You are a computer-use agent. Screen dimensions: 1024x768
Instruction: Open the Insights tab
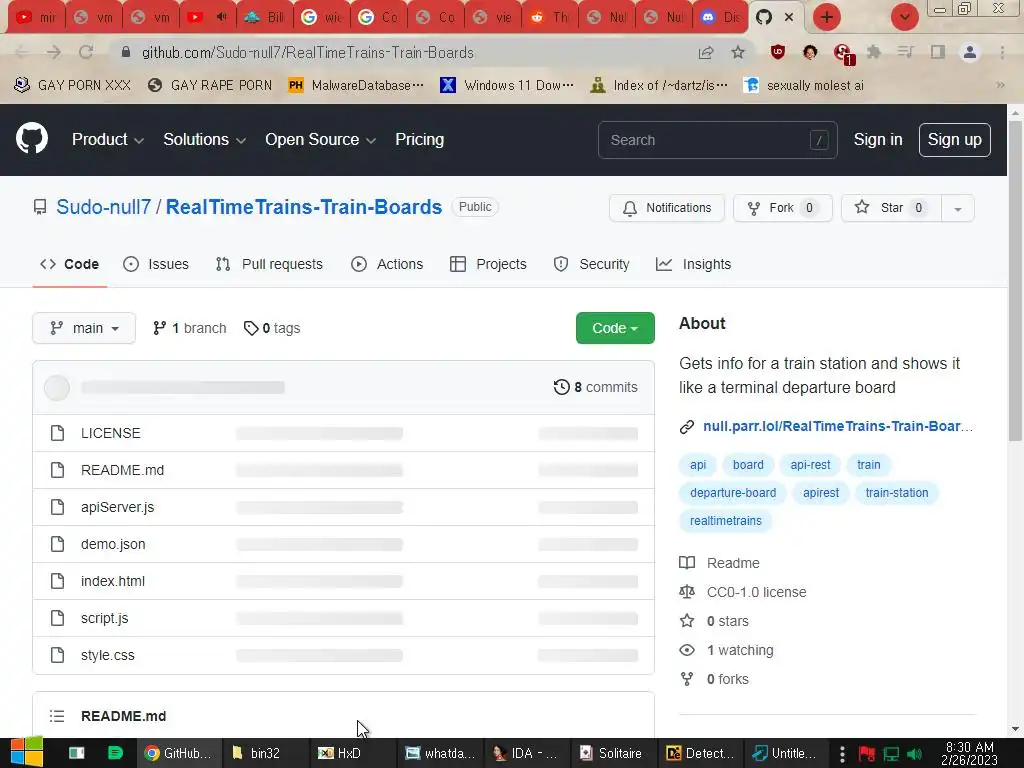tap(694, 264)
